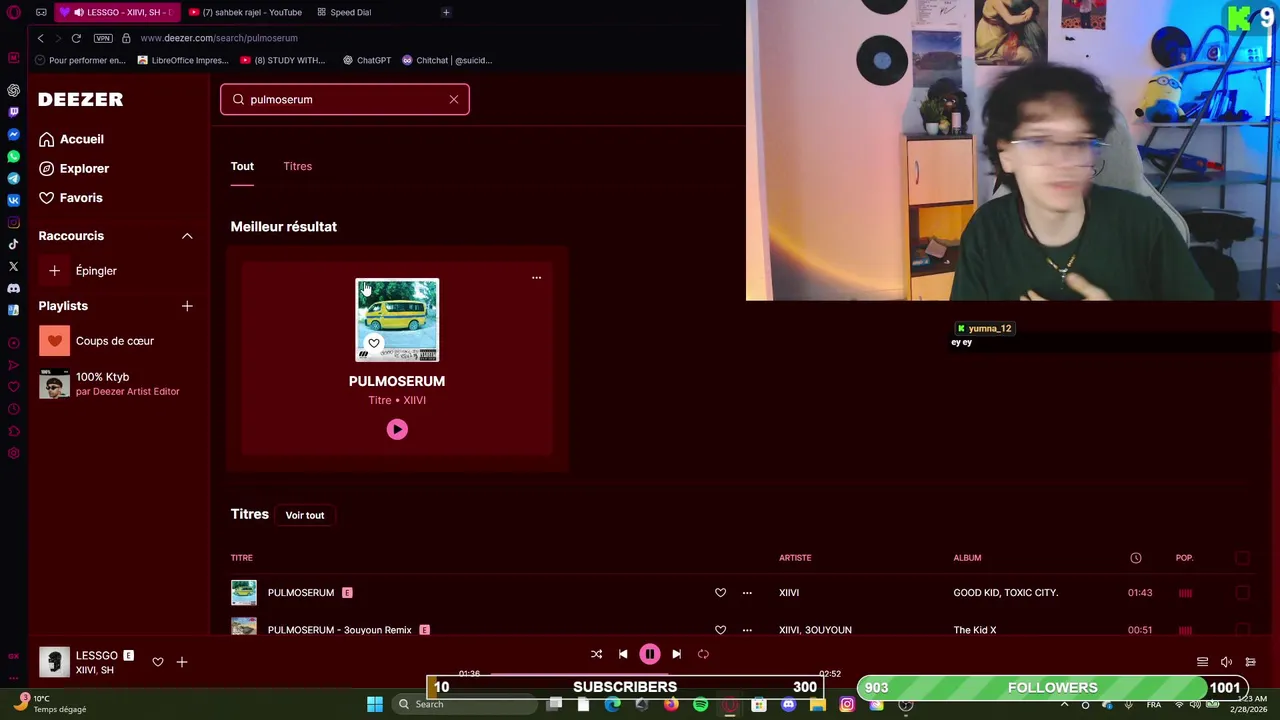The image size is (1280, 720).
Task: Add a shortcut with the Épingler plus
Action: [x=54, y=271]
